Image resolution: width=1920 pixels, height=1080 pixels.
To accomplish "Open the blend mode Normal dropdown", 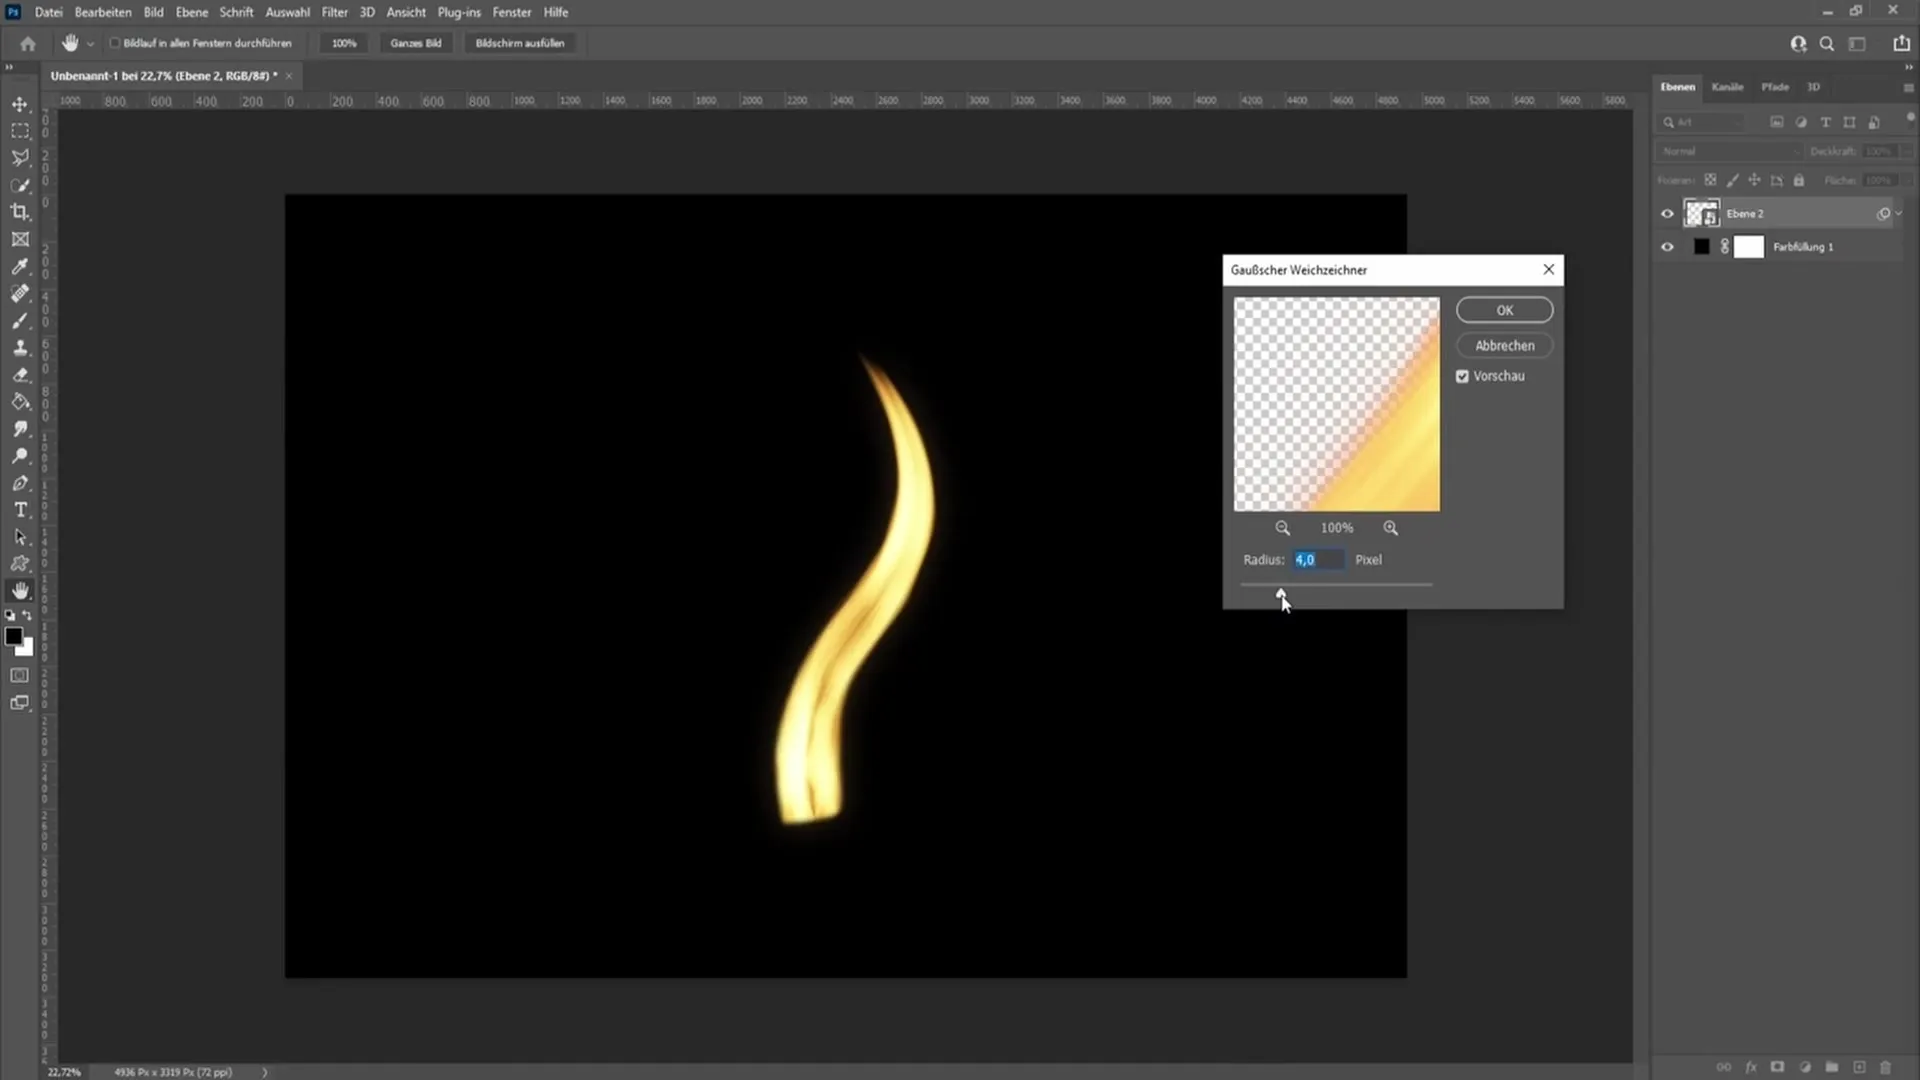I will point(1730,151).
